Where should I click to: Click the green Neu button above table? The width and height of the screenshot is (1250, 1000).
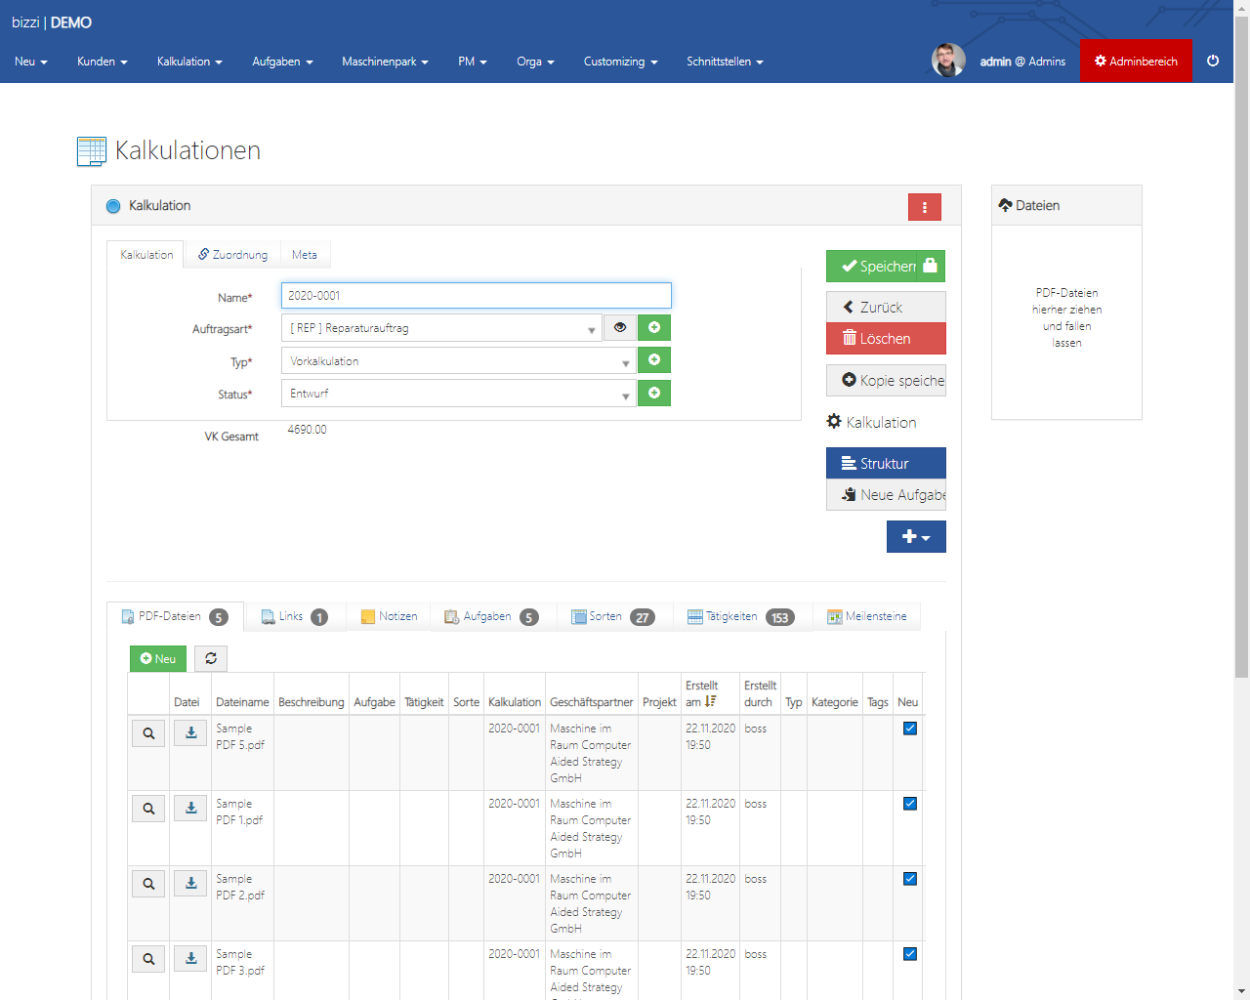point(158,658)
